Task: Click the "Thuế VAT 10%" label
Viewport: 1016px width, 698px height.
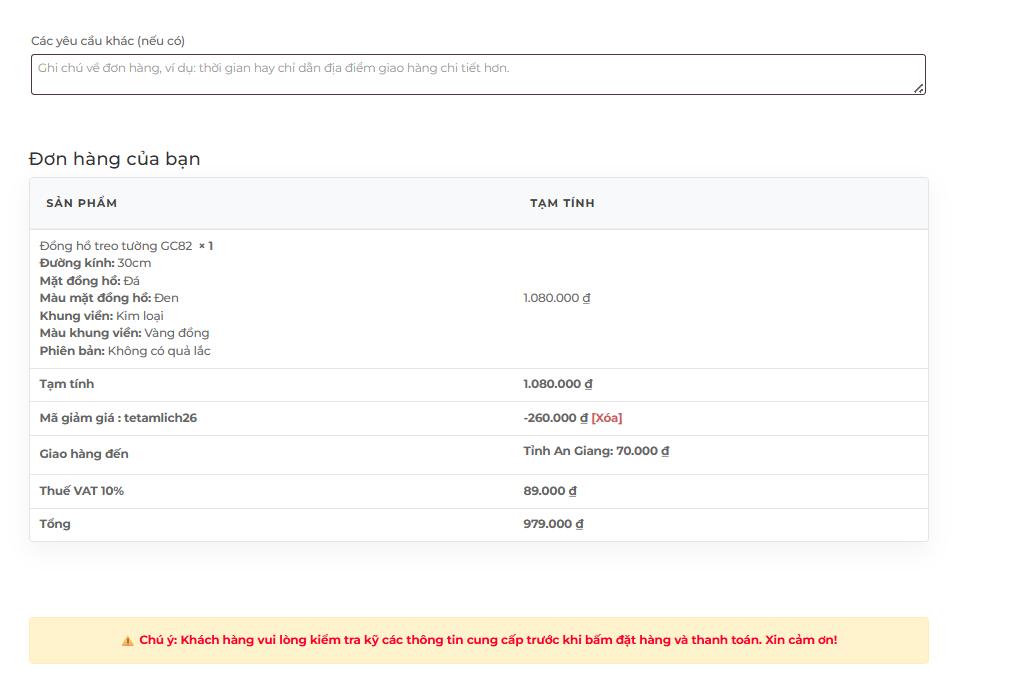Action: tap(82, 491)
